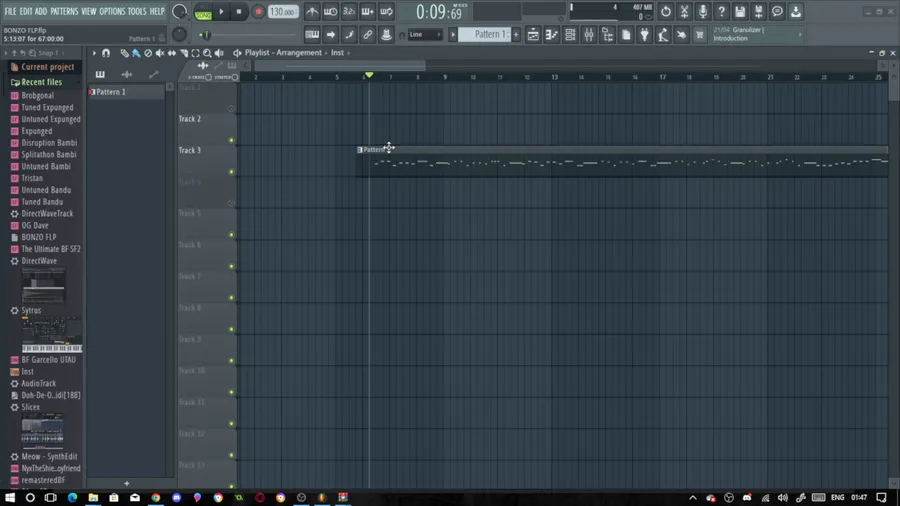Screen dimensions: 900x506
Task: Toggle the playlist snap magnet icon
Action: click(x=106, y=53)
